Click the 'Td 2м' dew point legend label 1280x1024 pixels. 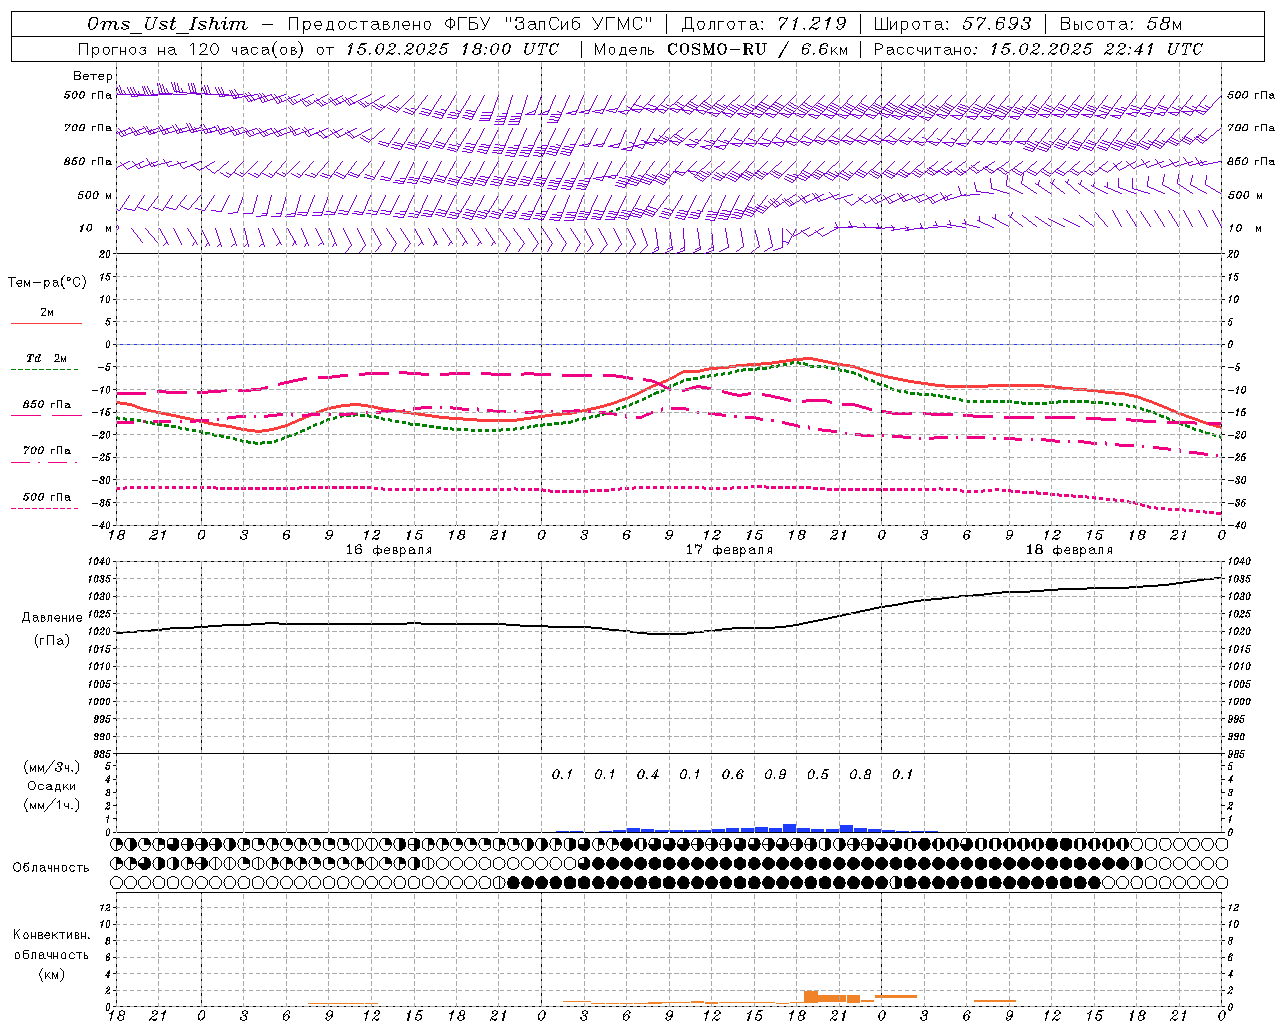pyautogui.click(x=47, y=358)
